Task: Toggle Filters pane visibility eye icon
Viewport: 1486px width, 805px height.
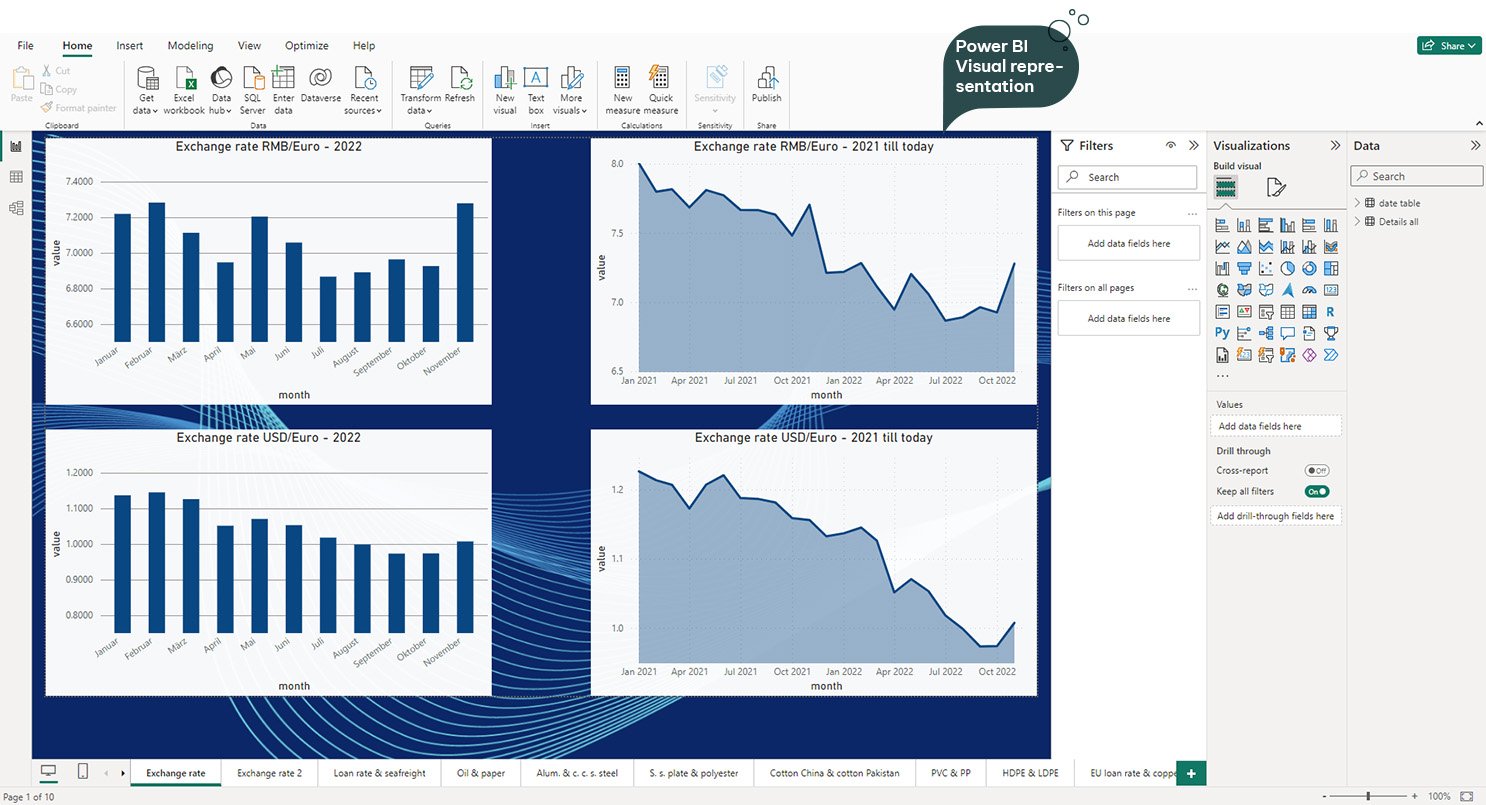Action: pyautogui.click(x=1170, y=146)
